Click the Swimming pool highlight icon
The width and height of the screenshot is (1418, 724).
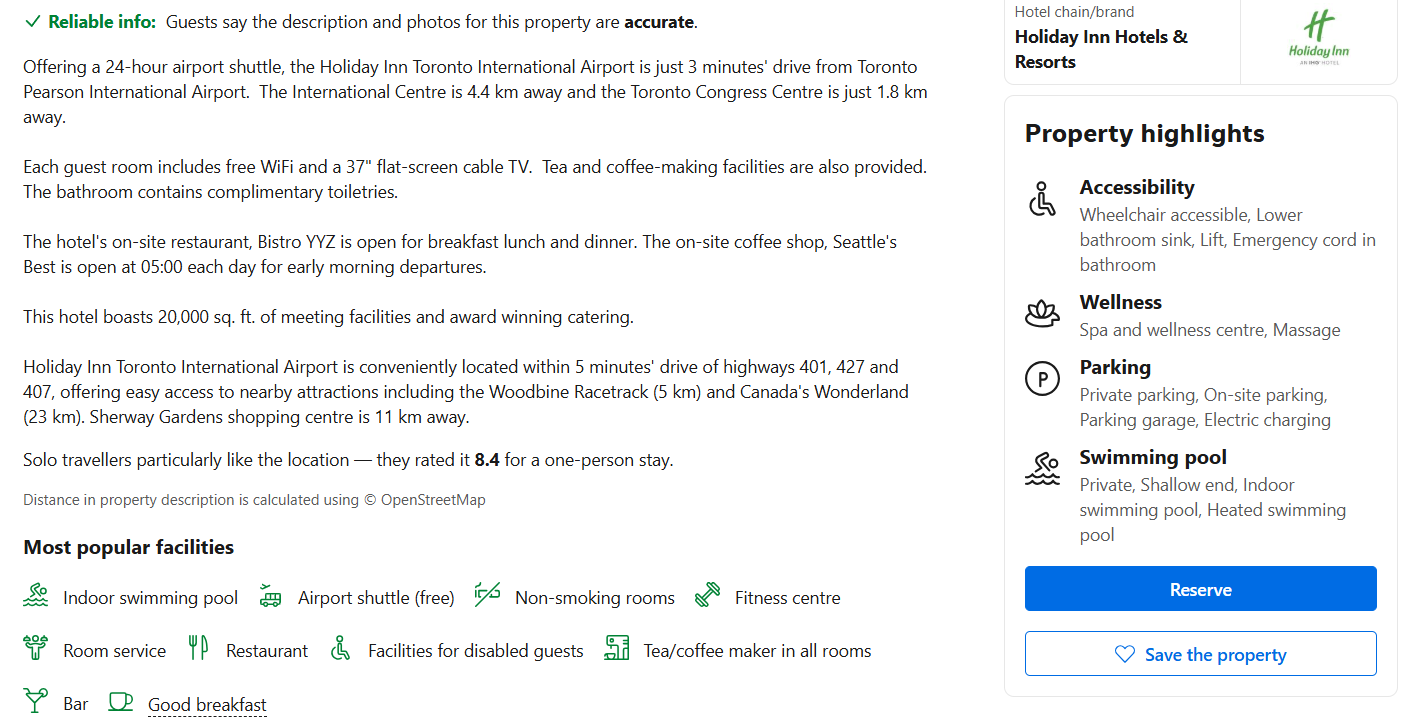(1042, 470)
